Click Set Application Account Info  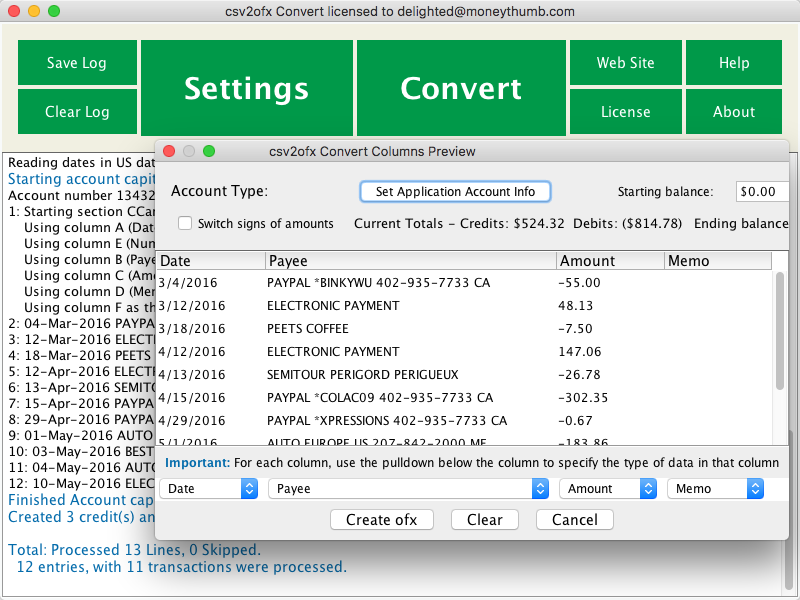pyautogui.click(x=455, y=191)
